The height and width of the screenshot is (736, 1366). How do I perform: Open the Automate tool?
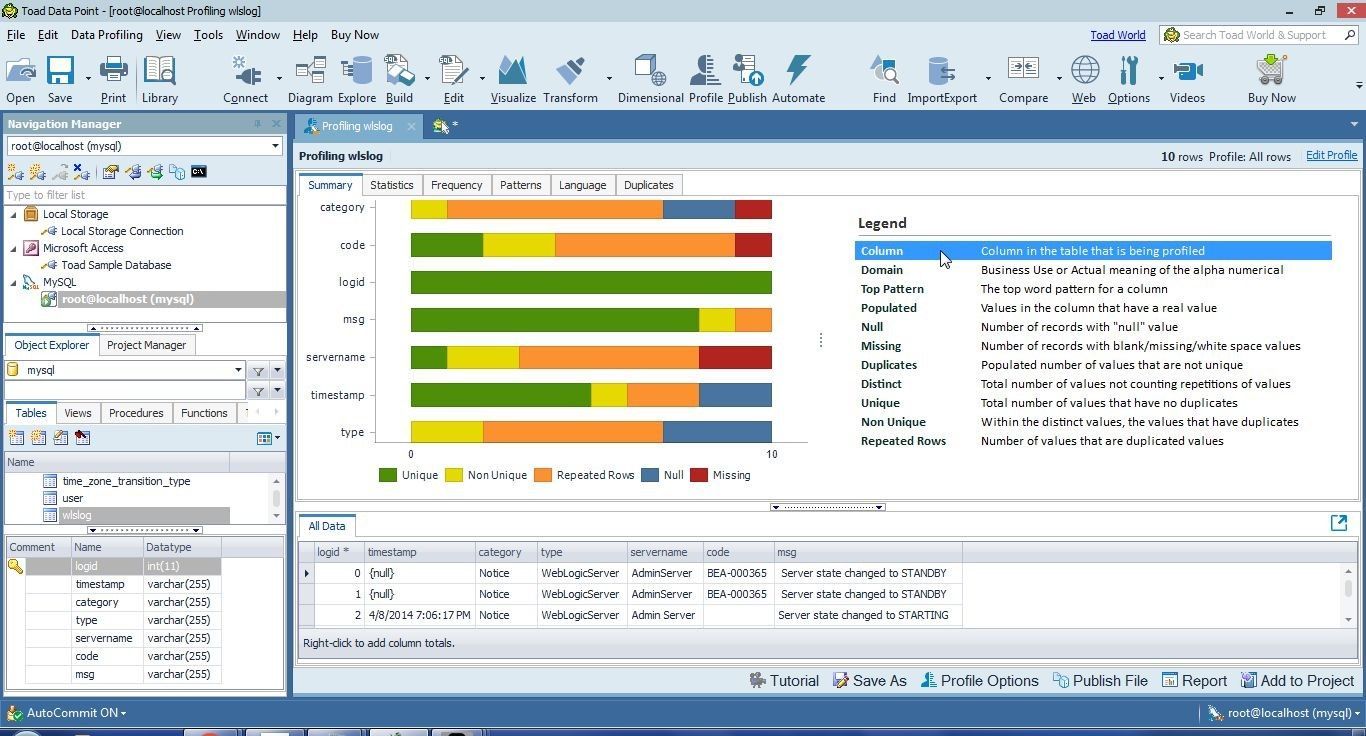point(798,79)
